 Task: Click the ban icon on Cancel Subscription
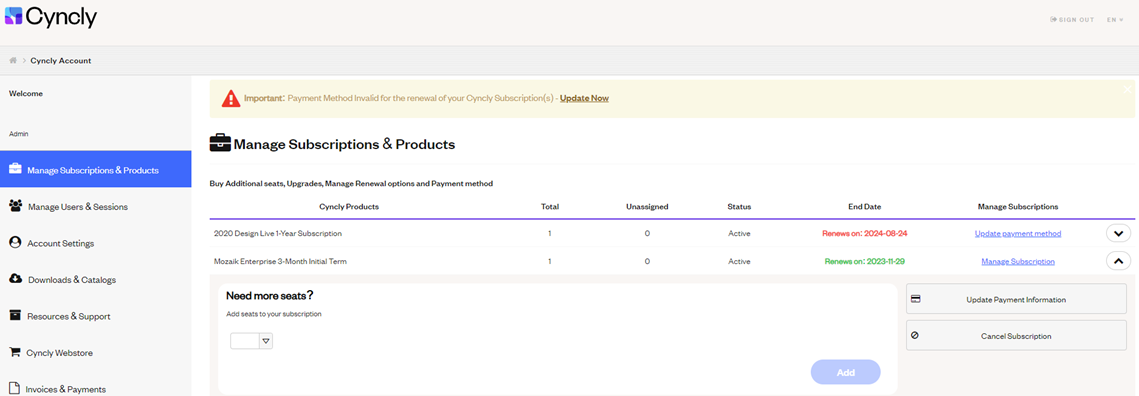coord(915,336)
